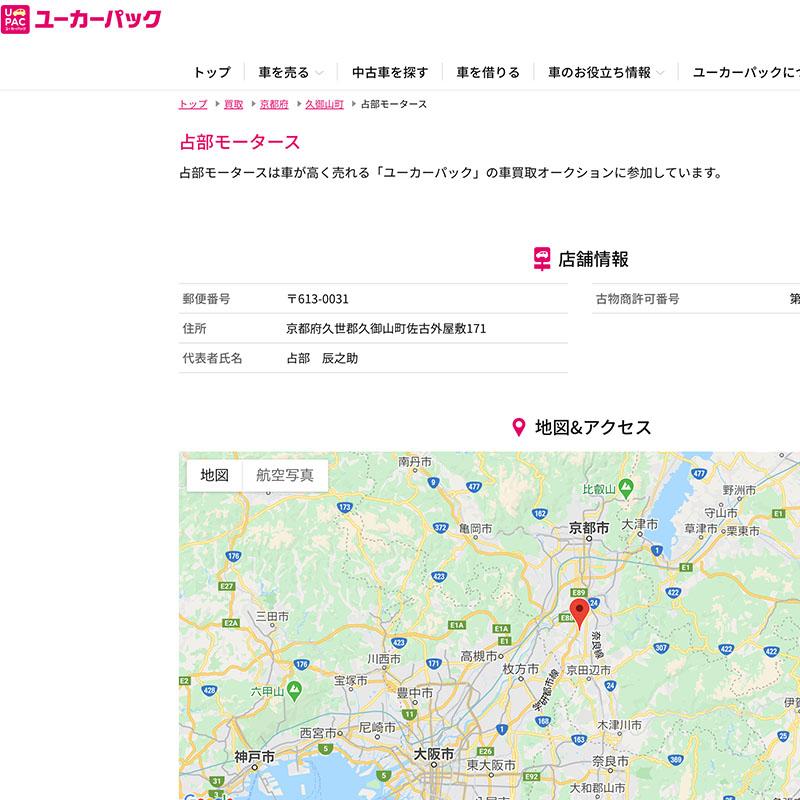800x800 pixels.
Task: Click the E26 expressway sign on the map
Action: (485, 751)
